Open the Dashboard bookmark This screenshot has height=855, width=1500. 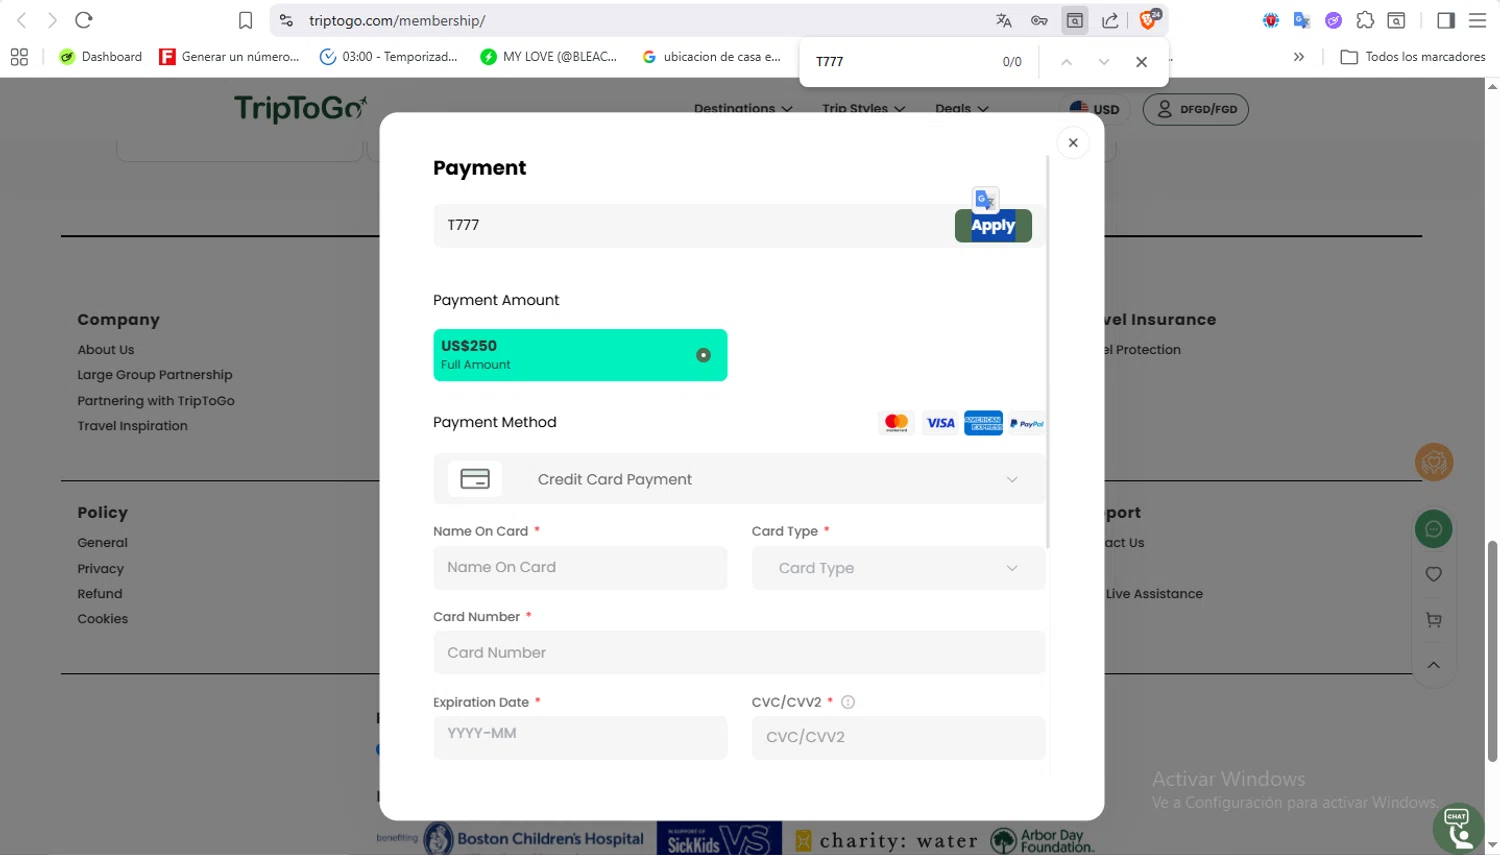[101, 57]
